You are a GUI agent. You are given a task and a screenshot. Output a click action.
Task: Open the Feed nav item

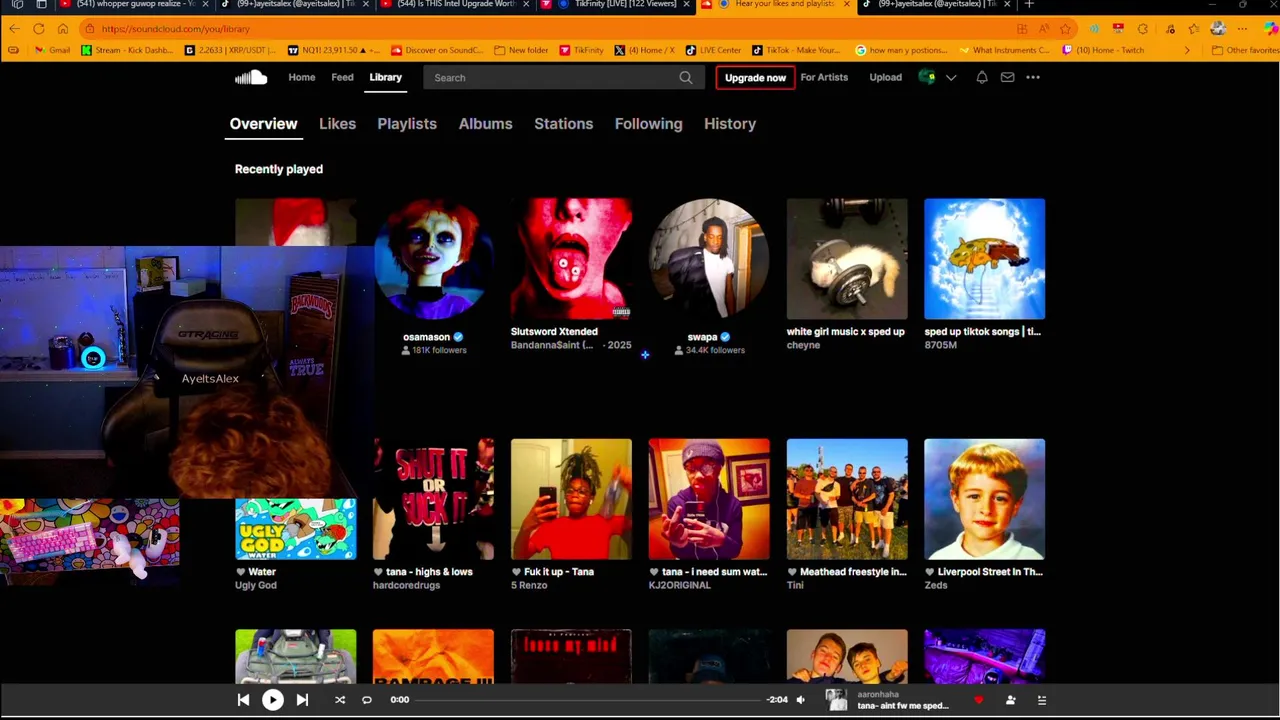tap(342, 77)
